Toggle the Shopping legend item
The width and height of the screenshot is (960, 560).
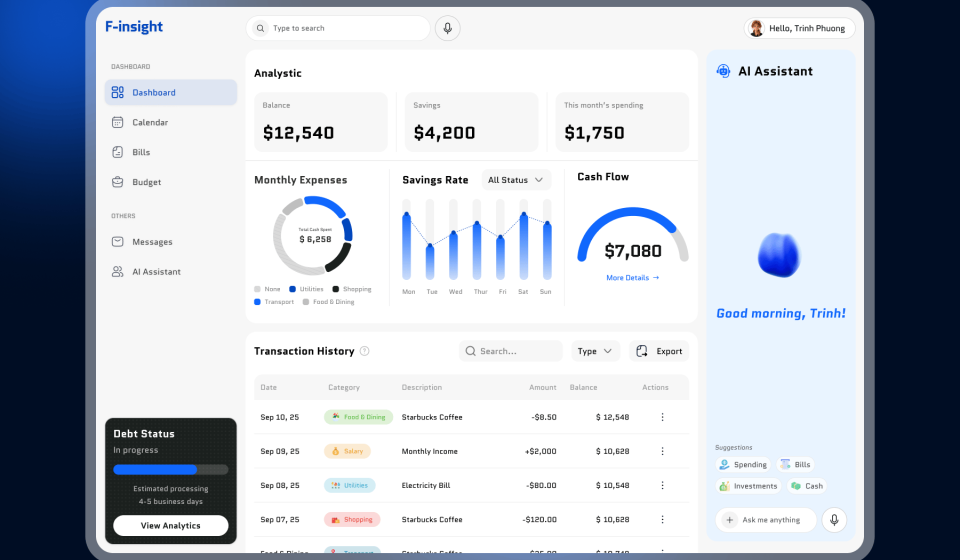352,289
